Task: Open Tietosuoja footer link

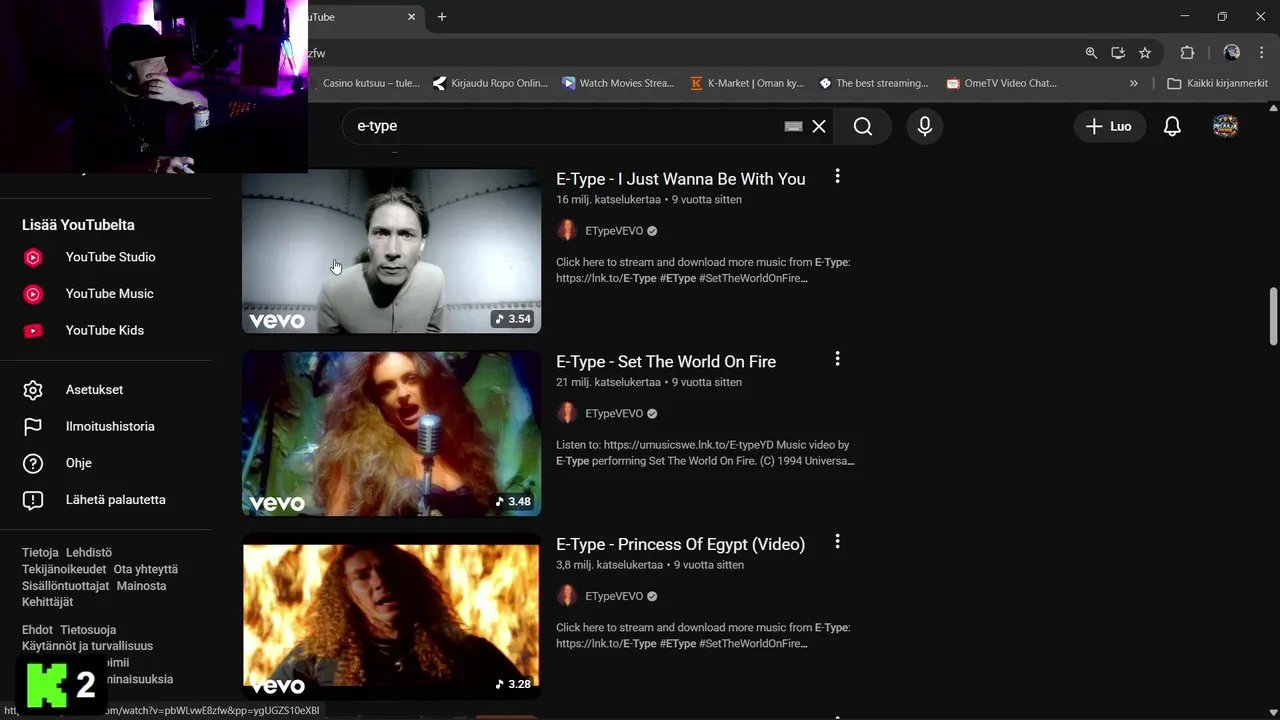Action: pos(88,630)
